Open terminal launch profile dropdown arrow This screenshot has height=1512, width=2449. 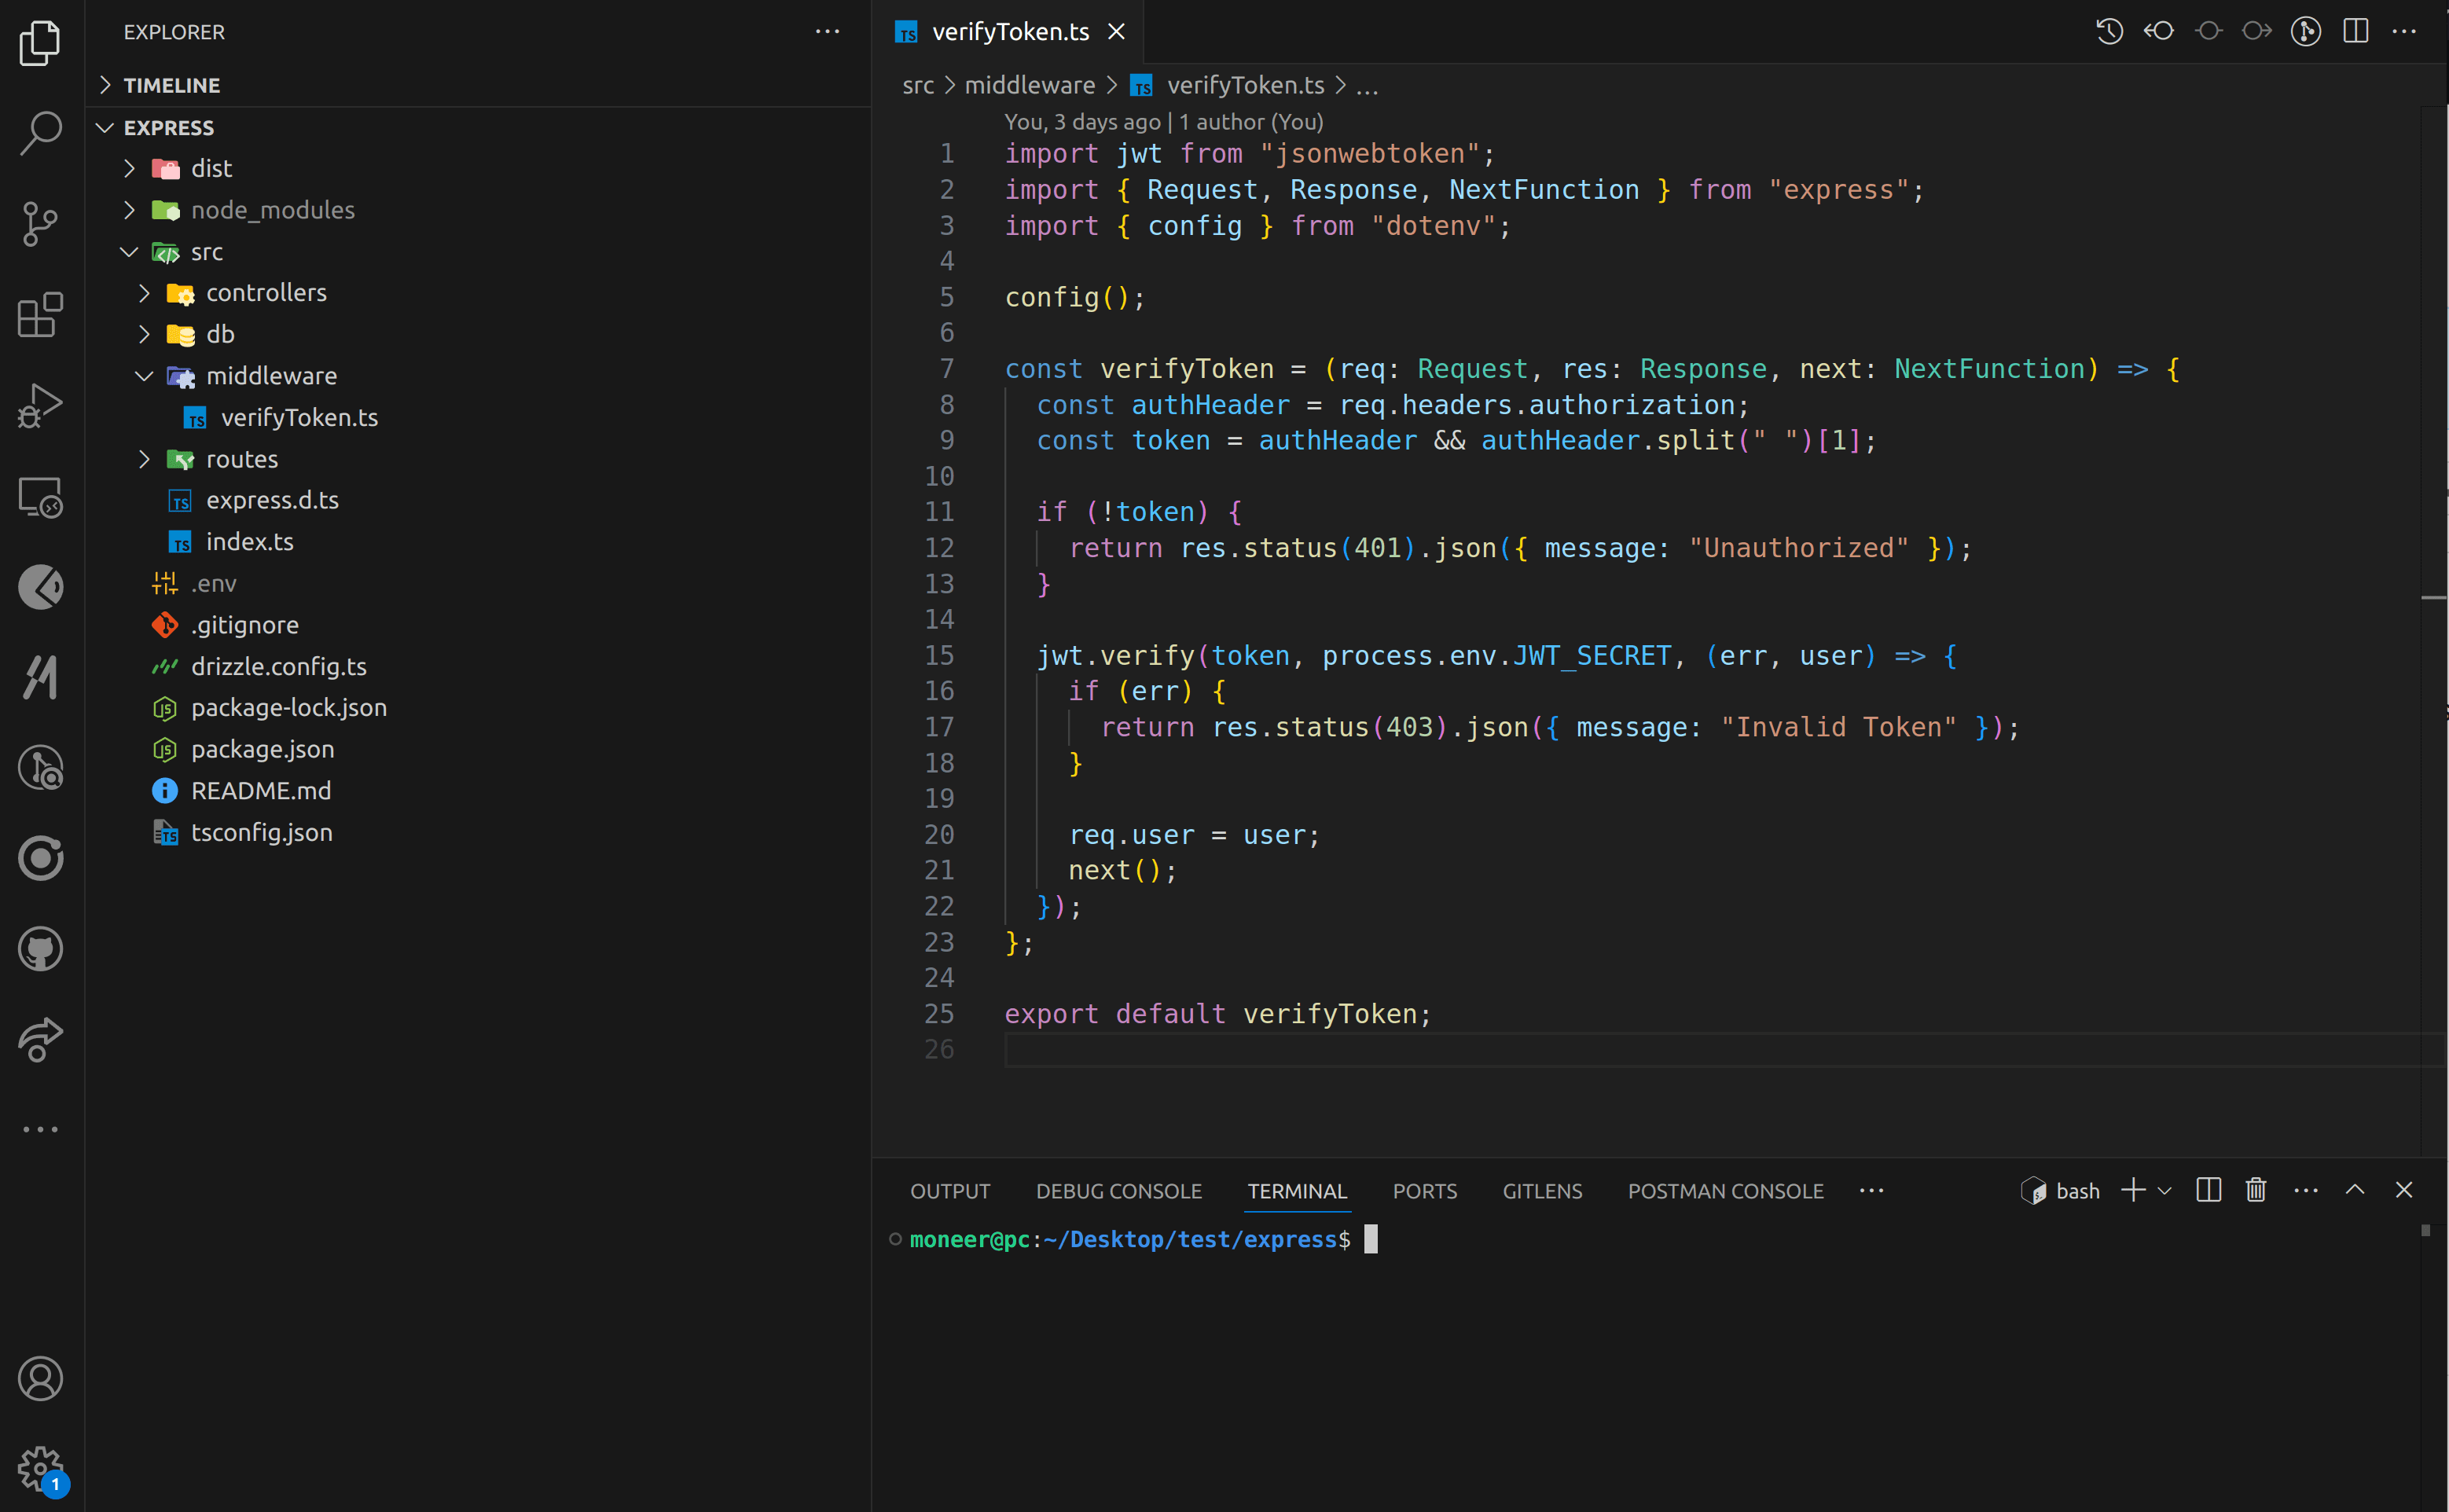pyautogui.click(x=2164, y=1191)
